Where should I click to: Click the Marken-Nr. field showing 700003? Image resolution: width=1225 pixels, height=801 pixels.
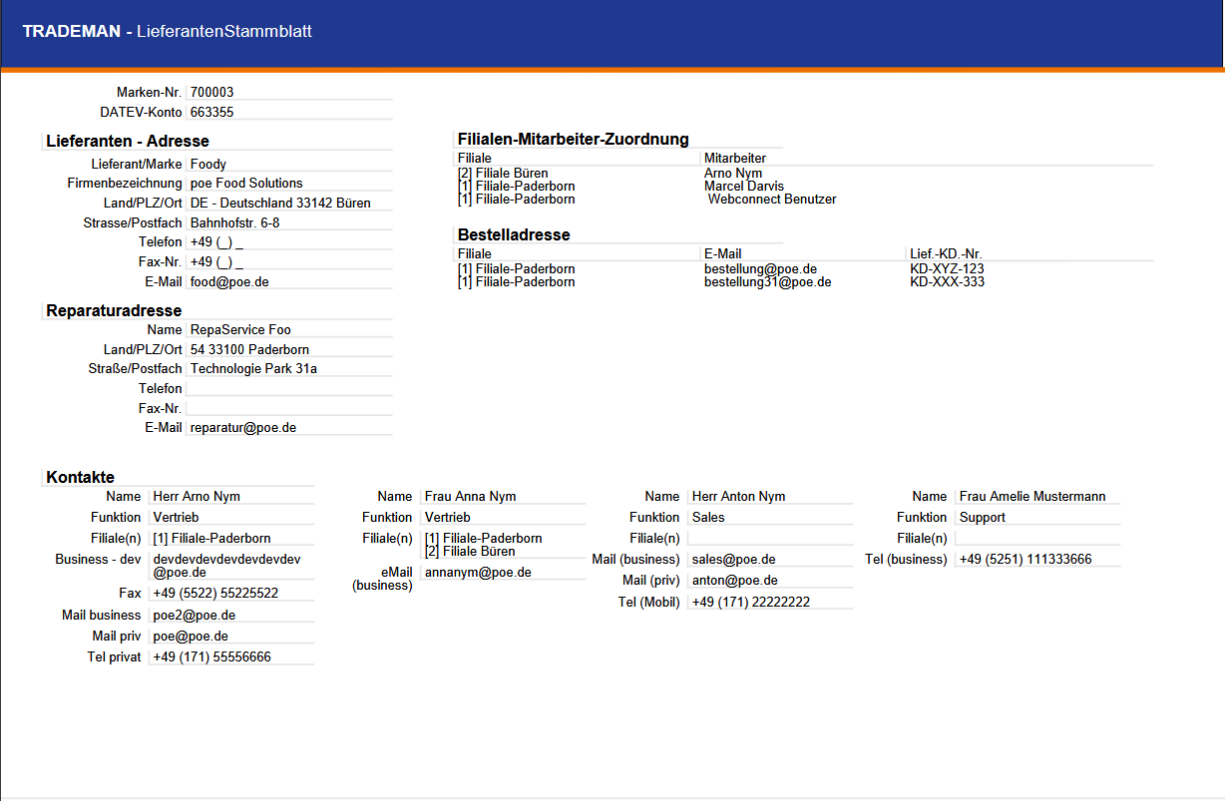pyautogui.click(x=288, y=92)
